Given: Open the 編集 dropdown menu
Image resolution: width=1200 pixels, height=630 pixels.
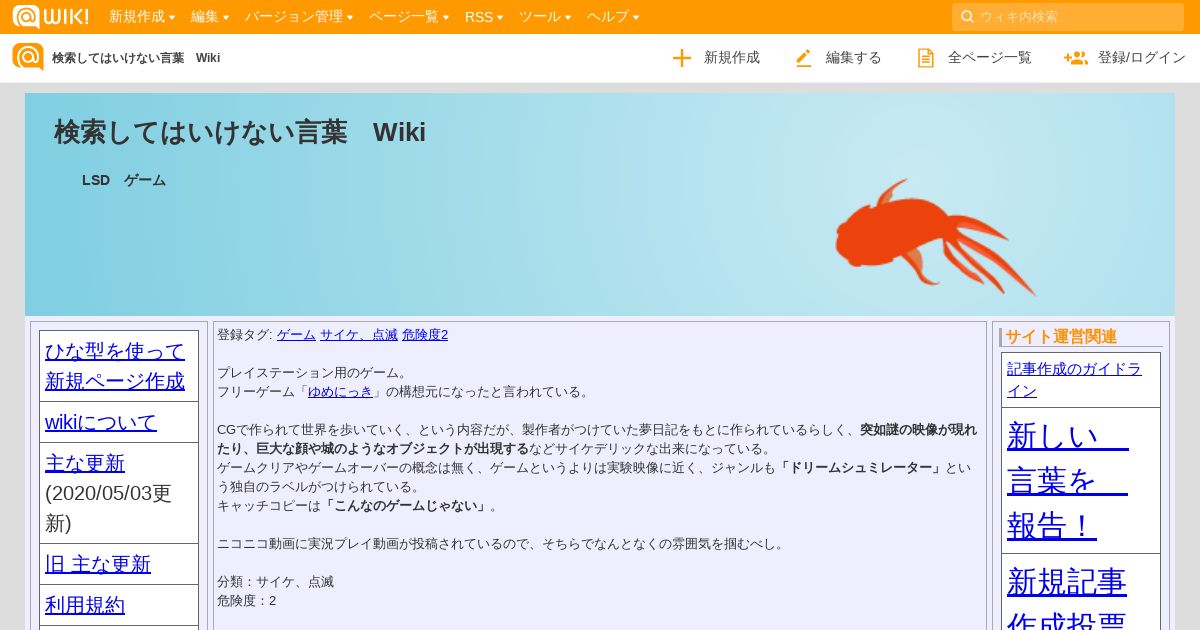Looking at the screenshot, I should pos(210,17).
